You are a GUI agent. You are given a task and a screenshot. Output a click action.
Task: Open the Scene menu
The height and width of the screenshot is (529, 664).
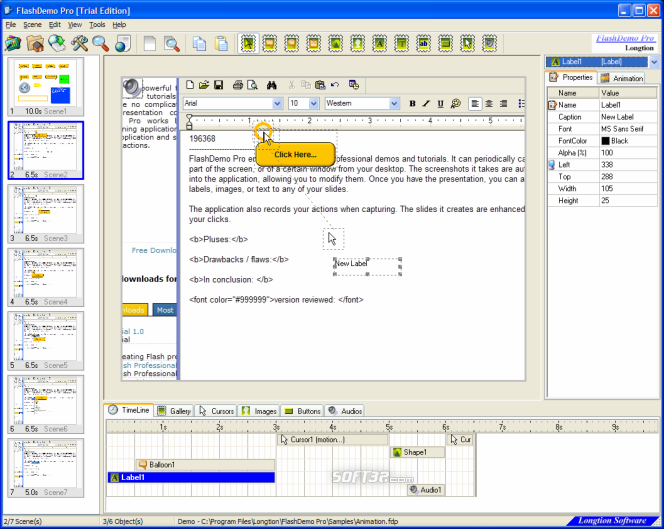coord(32,25)
